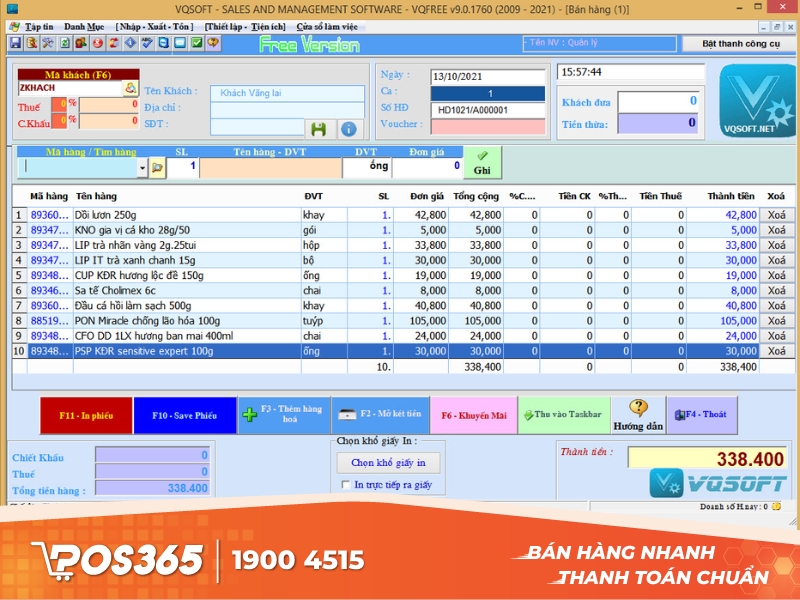Open the [Thiết lập - Tiện ích] menu
Image resolution: width=800 pixels, height=600 pixels.
click(245, 27)
